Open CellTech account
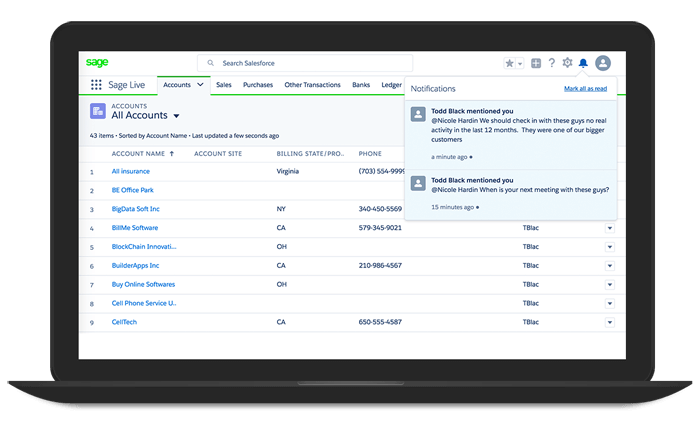700x422 pixels. coord(124,322)
